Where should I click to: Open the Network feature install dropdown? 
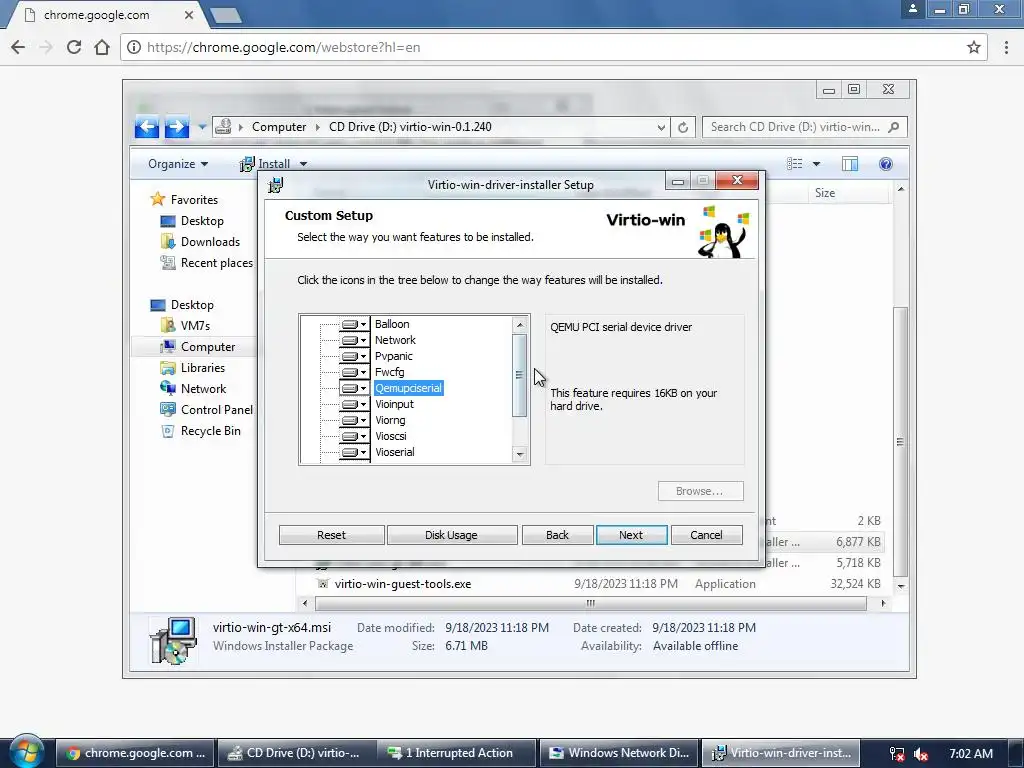pos(354,340)
